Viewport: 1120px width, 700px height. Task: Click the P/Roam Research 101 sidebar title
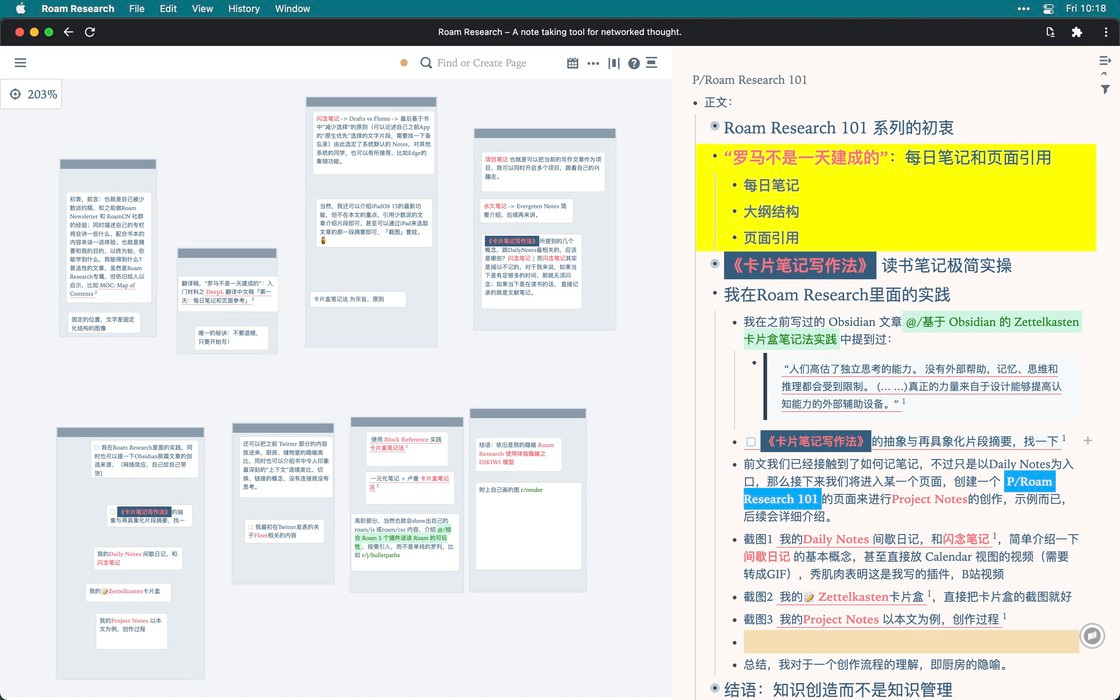click(x=749, y=79)
